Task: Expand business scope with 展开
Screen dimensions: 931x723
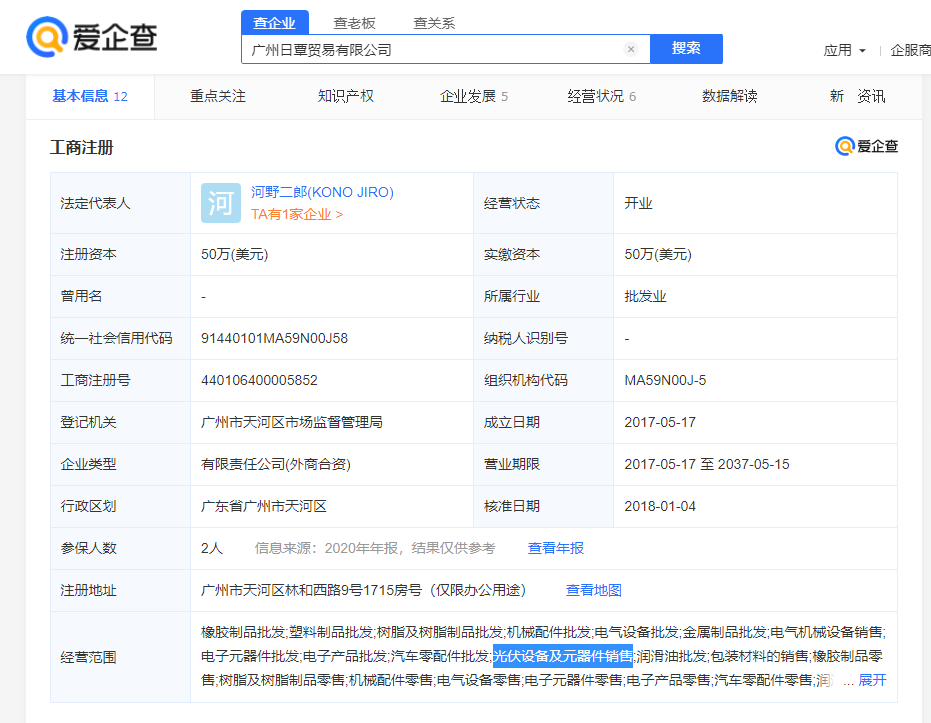Action: tap(872, 680)
